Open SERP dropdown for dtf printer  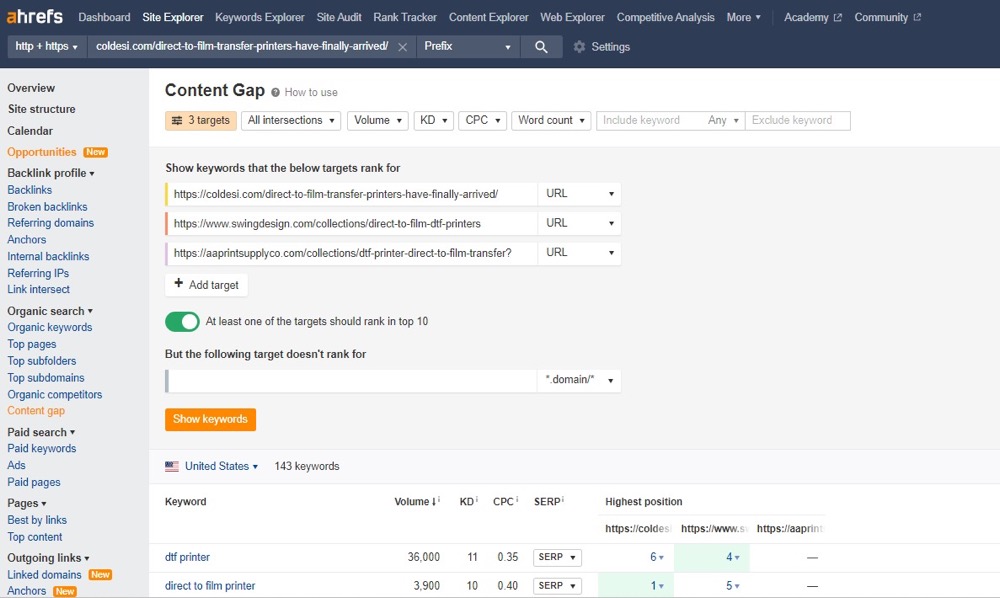pos(557,557)
